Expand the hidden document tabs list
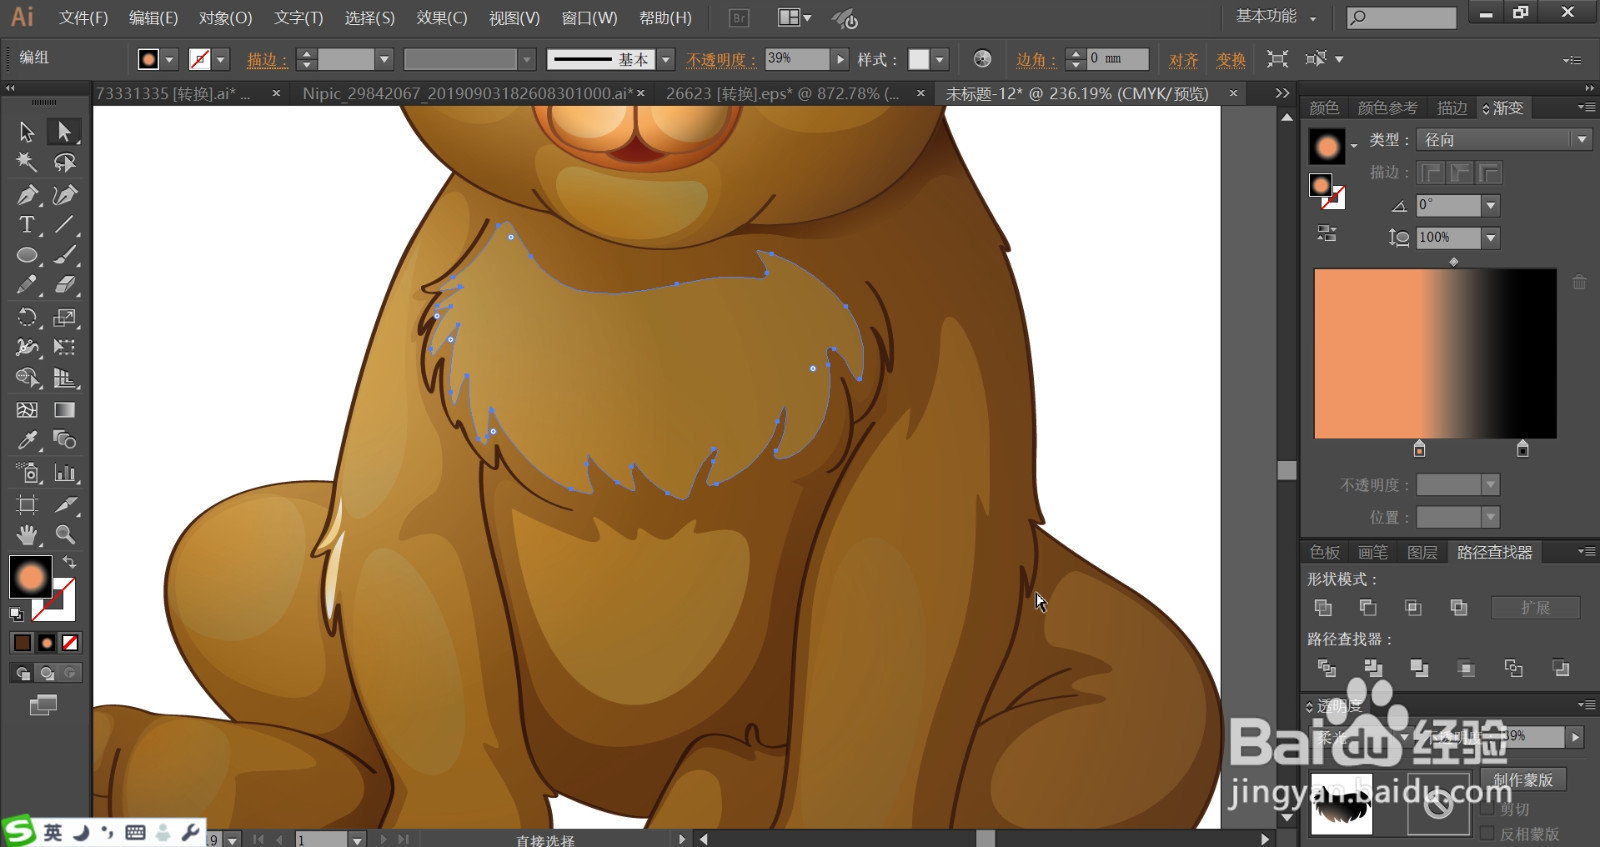 click(1282, 93)
